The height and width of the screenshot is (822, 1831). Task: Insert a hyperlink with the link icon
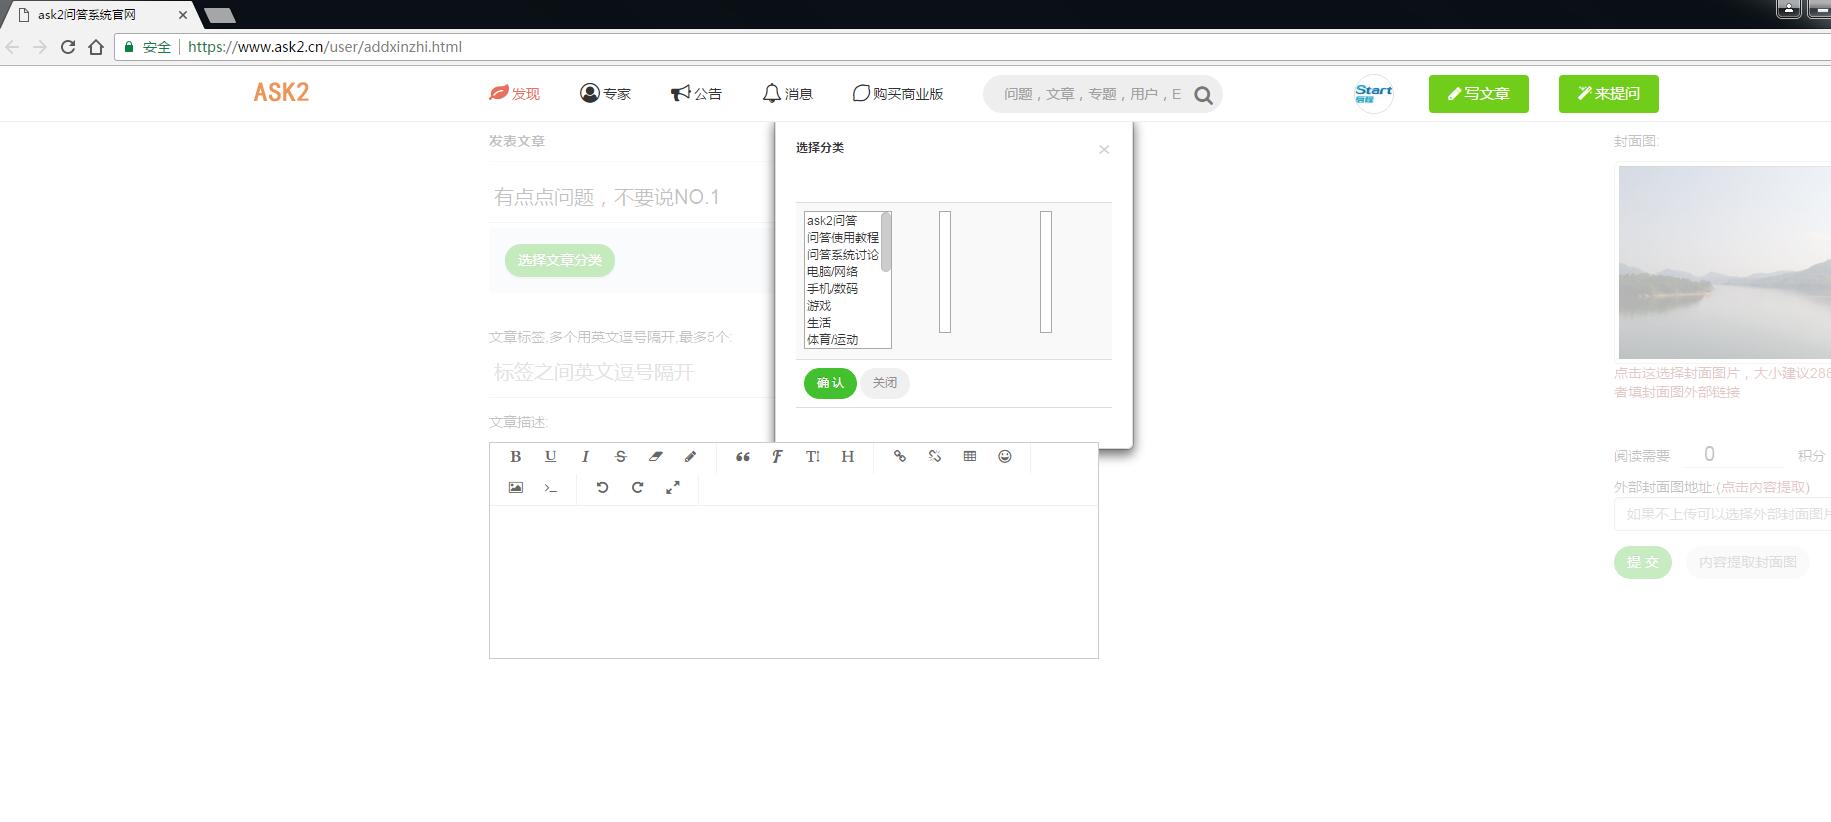pyautogui.click(x=899, y=456)
